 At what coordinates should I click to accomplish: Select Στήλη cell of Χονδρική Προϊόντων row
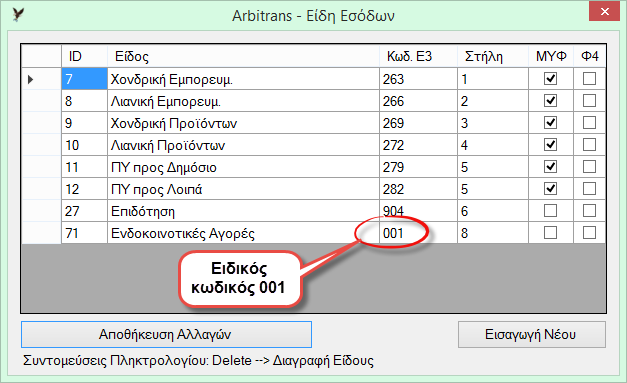click(493, 123)
